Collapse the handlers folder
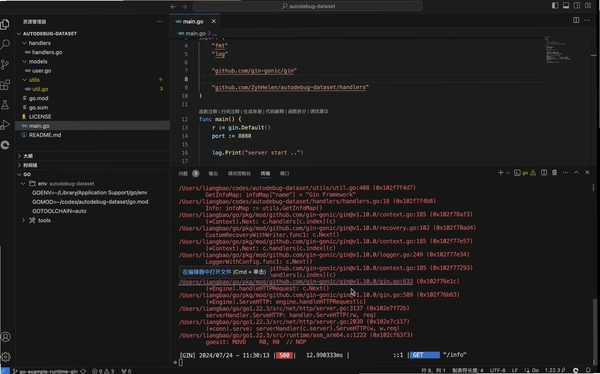Screen dimensions: 600x374 pyautogui.click(x=92, y=43)
